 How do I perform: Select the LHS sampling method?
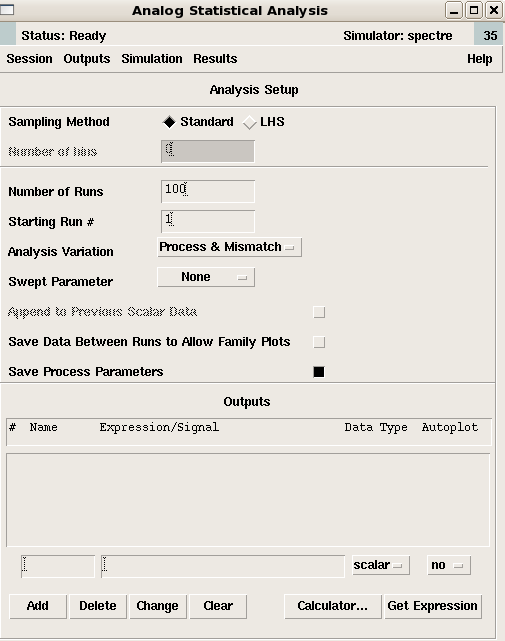point(249,122)
